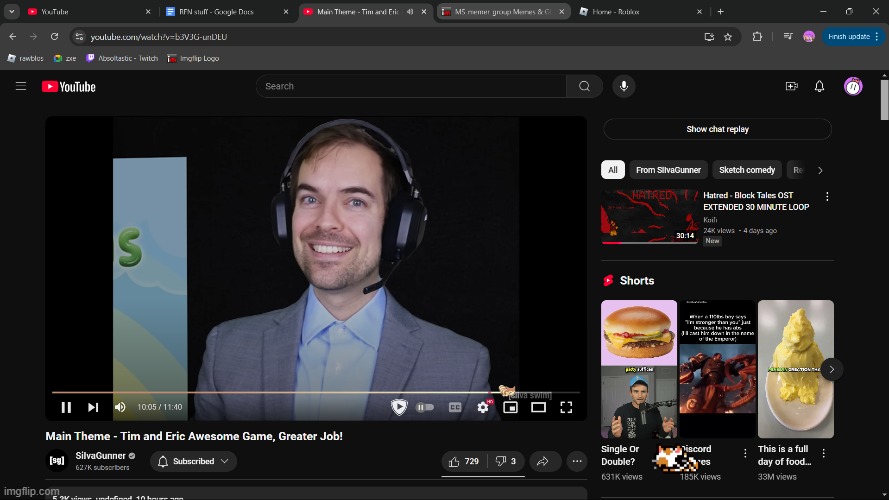Open the Create video icon
Image resolution: width=889 pixels, height=500 pixels.
tap(791, 86)
